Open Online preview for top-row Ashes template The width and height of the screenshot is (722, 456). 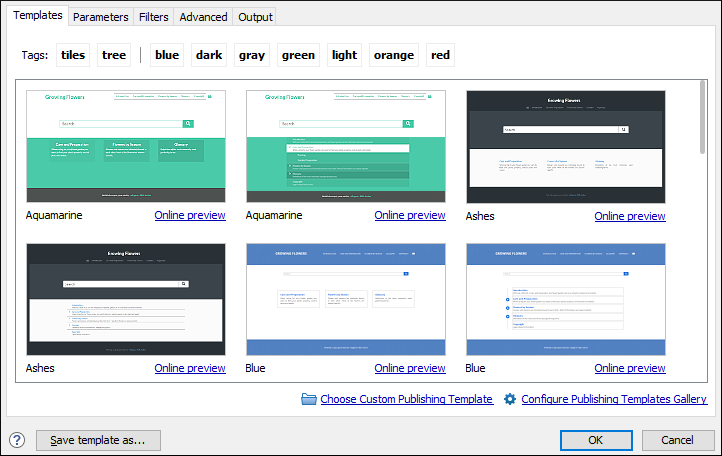[630, 216]
